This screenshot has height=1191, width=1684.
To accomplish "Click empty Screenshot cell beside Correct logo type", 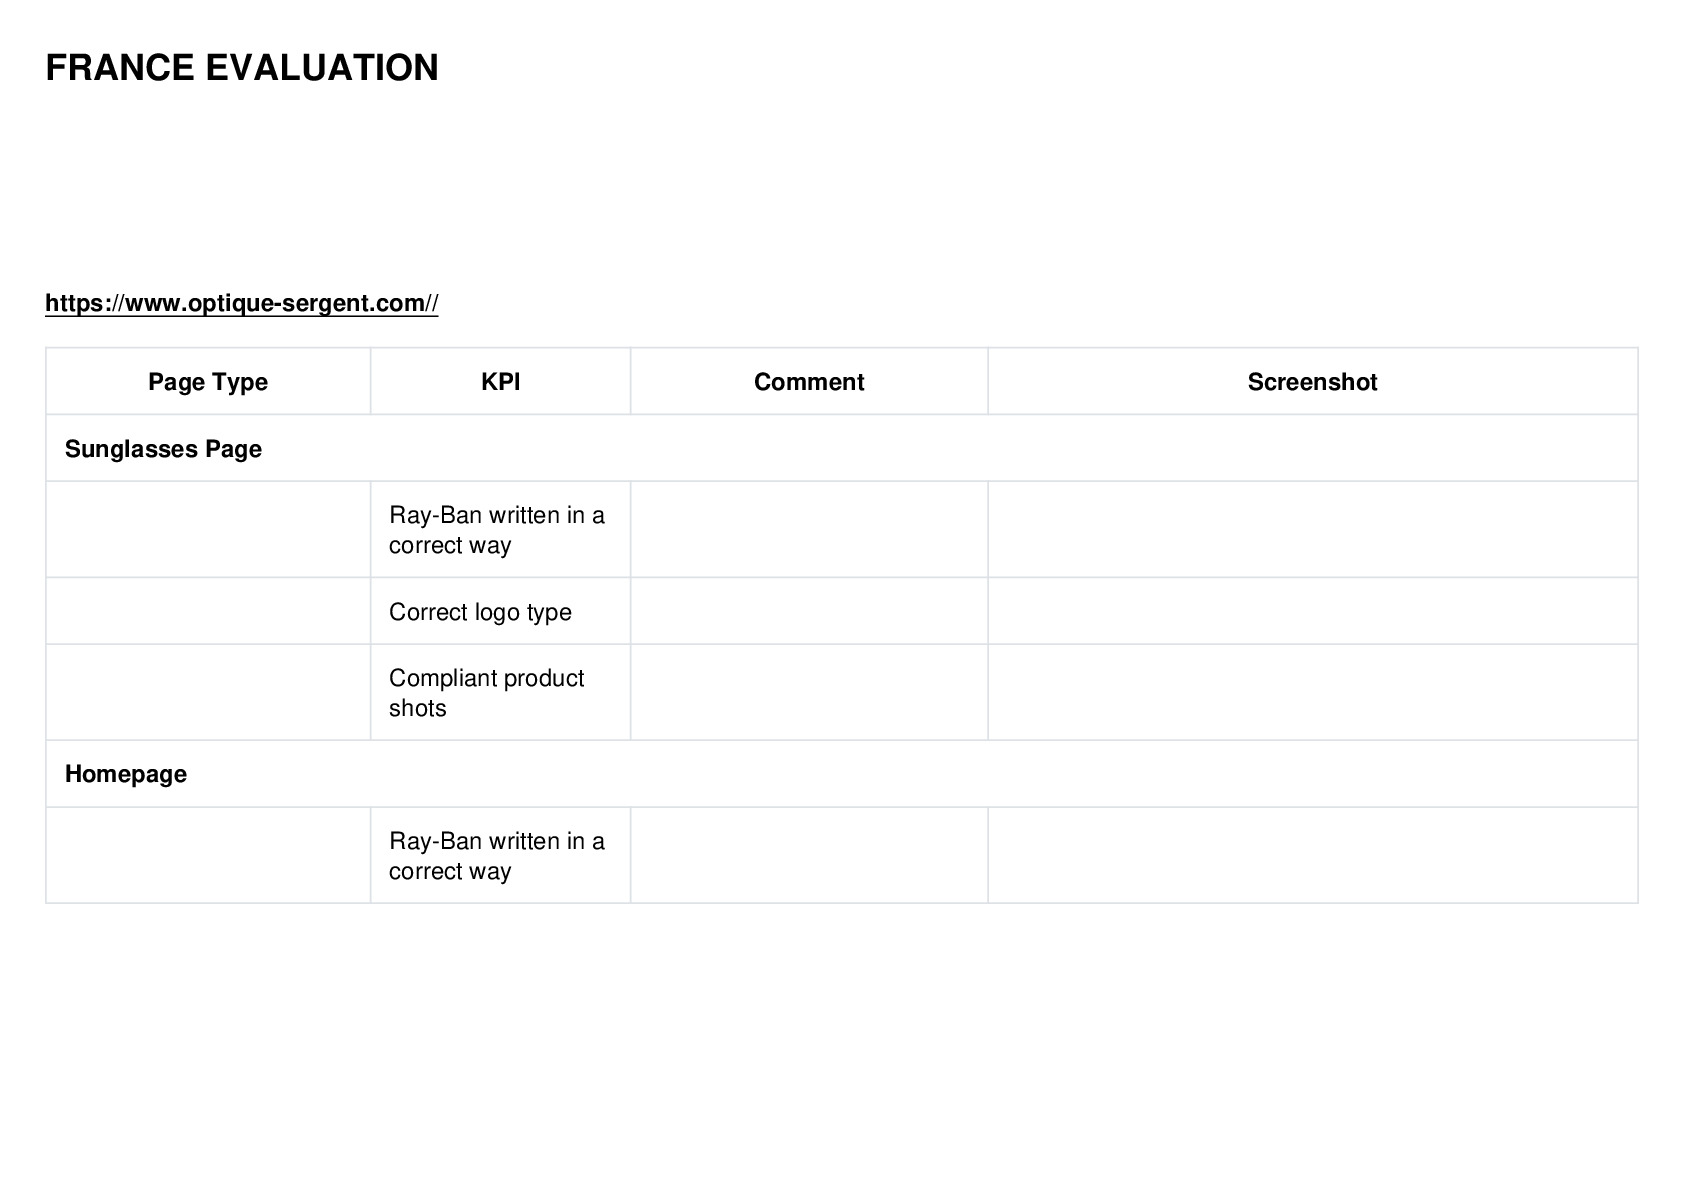I will click(1313, 611).
